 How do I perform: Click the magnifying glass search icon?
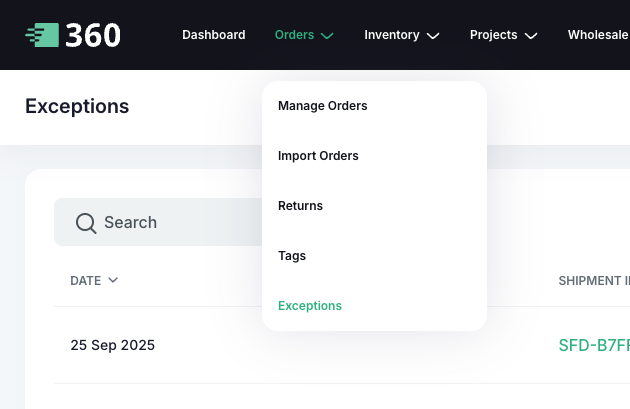click(86, 222)
